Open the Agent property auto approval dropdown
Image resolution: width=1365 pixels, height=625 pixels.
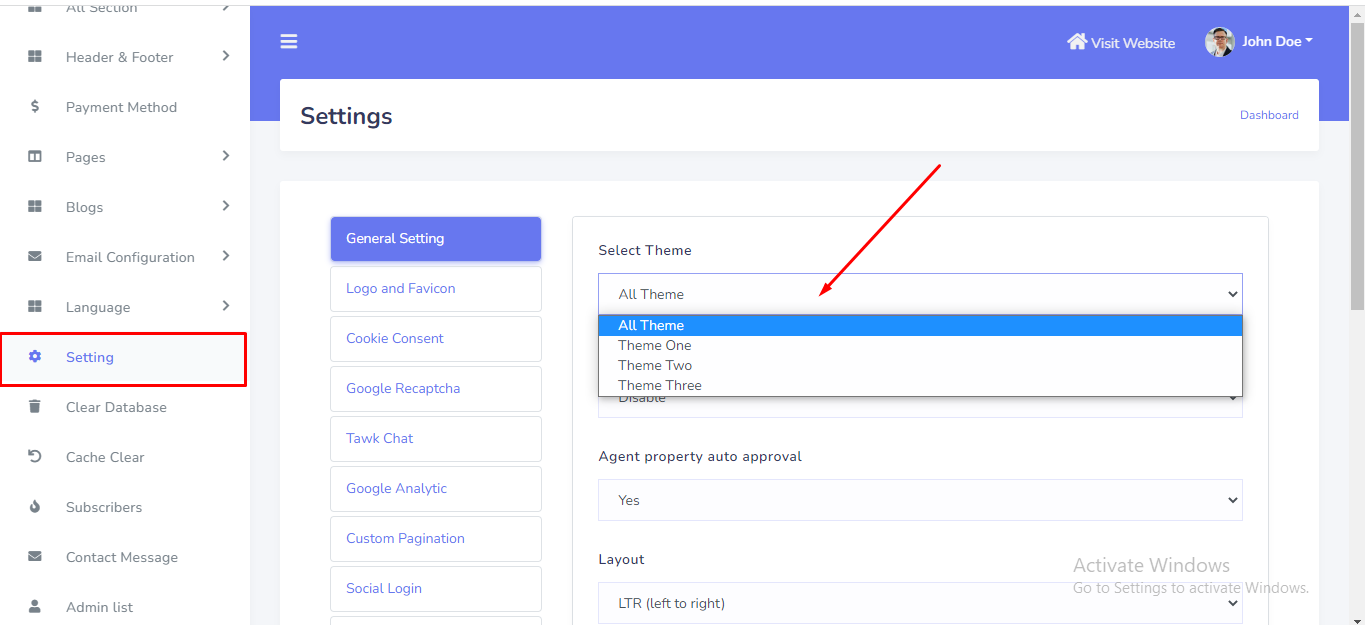(919, 500)
